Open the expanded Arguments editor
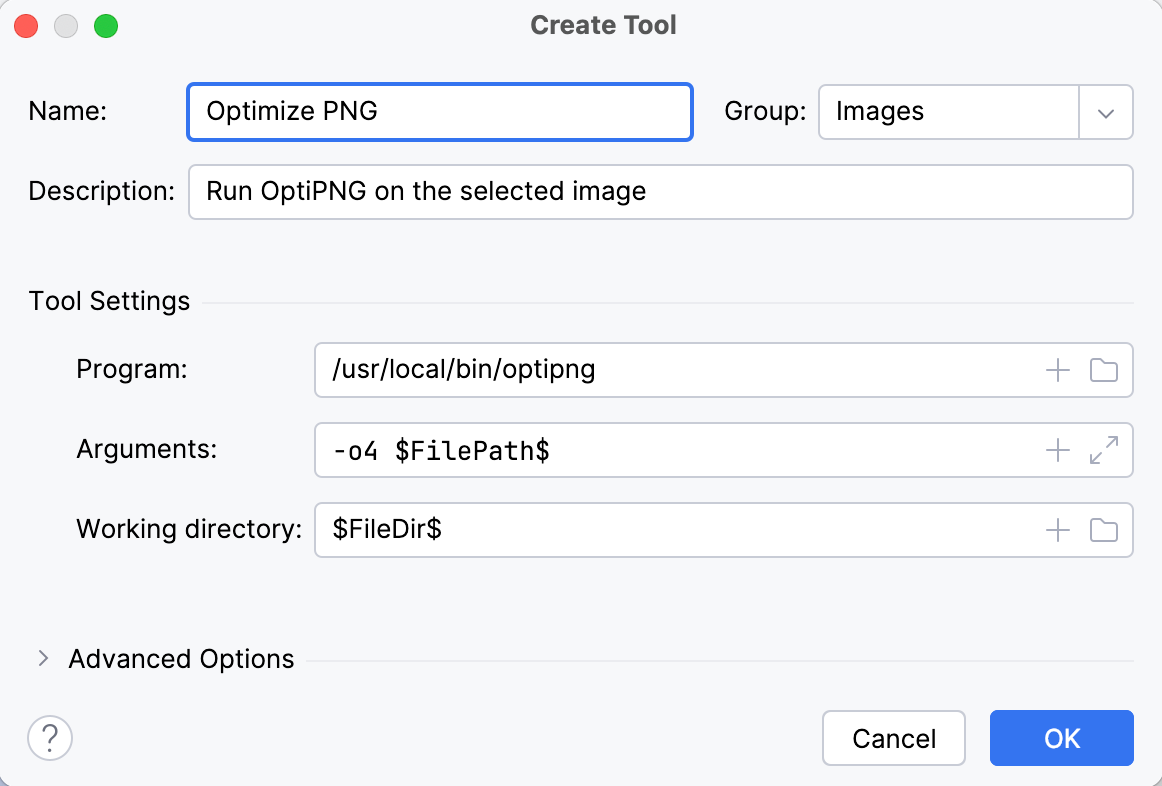The width and height of the screenshot is (1162, 786). (1104, 450)
